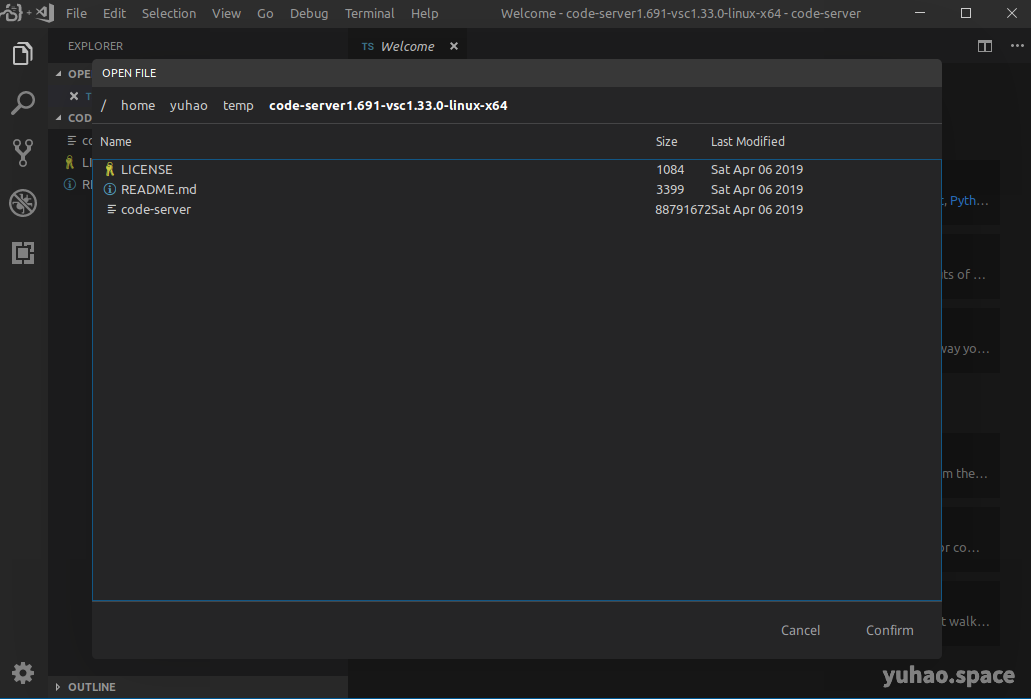This screenshot has height=699, width=1031.
Task: Open the Search view in activity bar
Action: click(x=23, y=103)
